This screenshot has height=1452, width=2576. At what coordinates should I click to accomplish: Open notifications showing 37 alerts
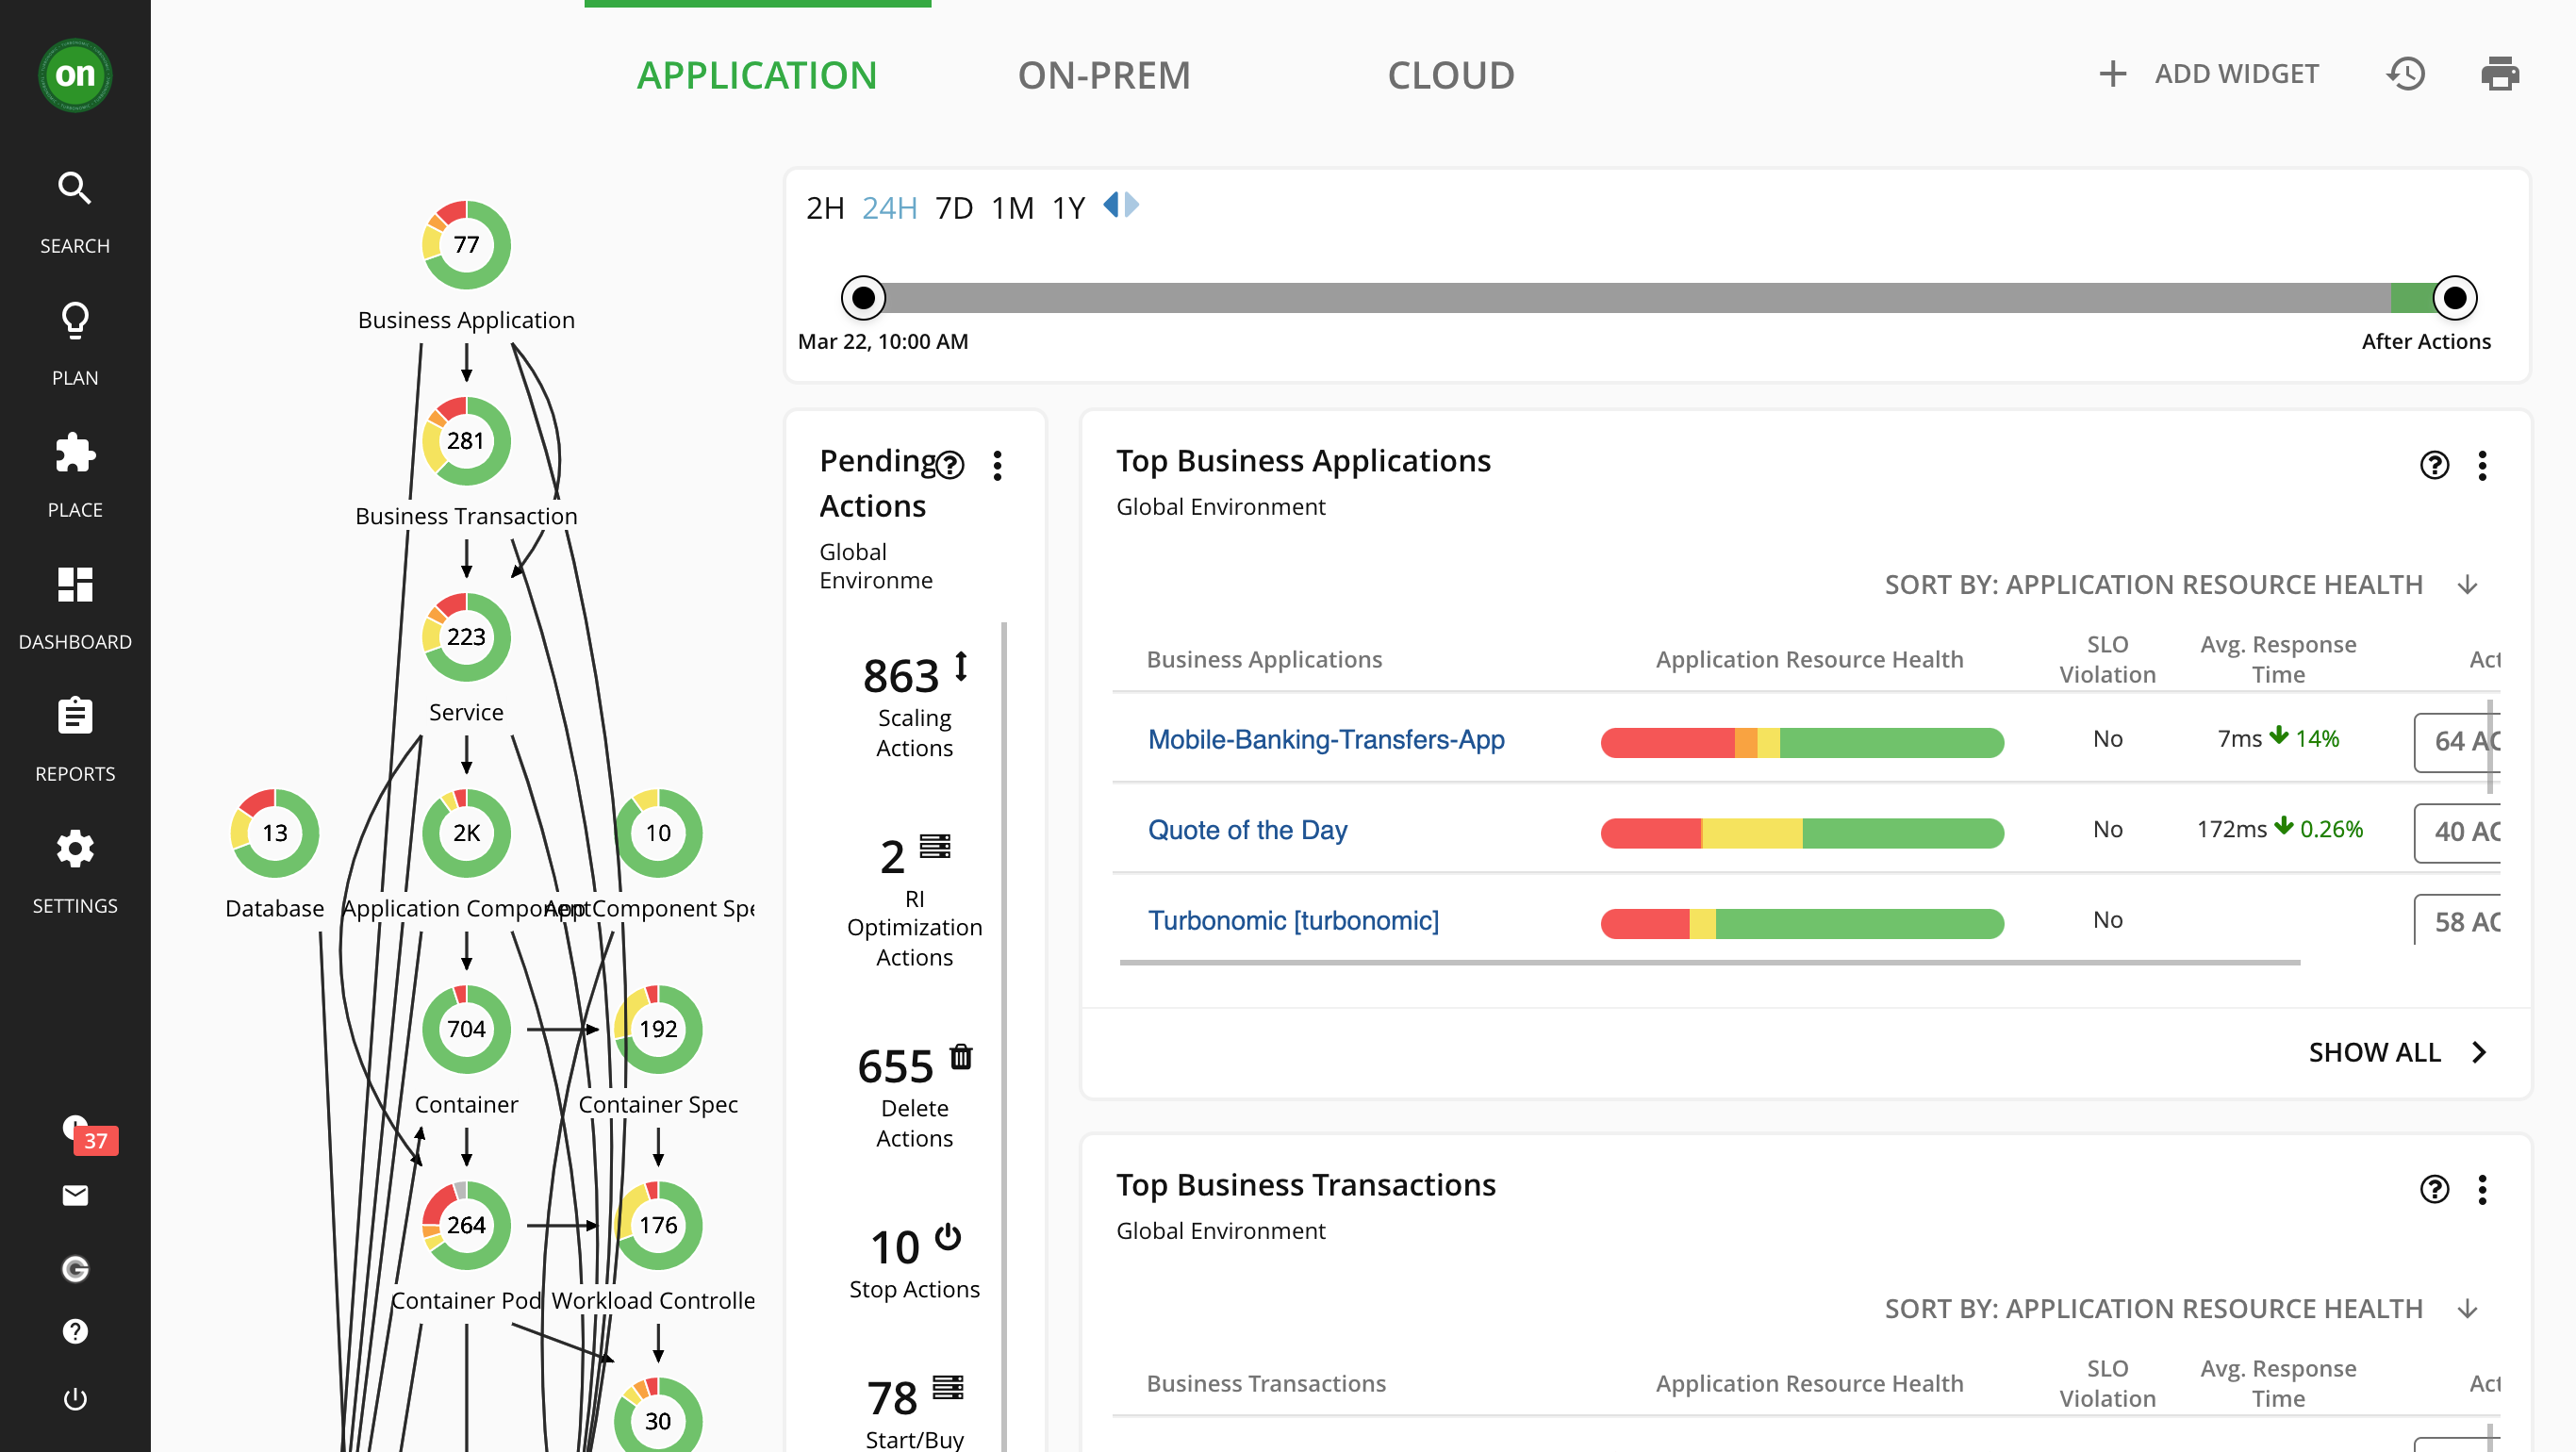click(75, 1128)
